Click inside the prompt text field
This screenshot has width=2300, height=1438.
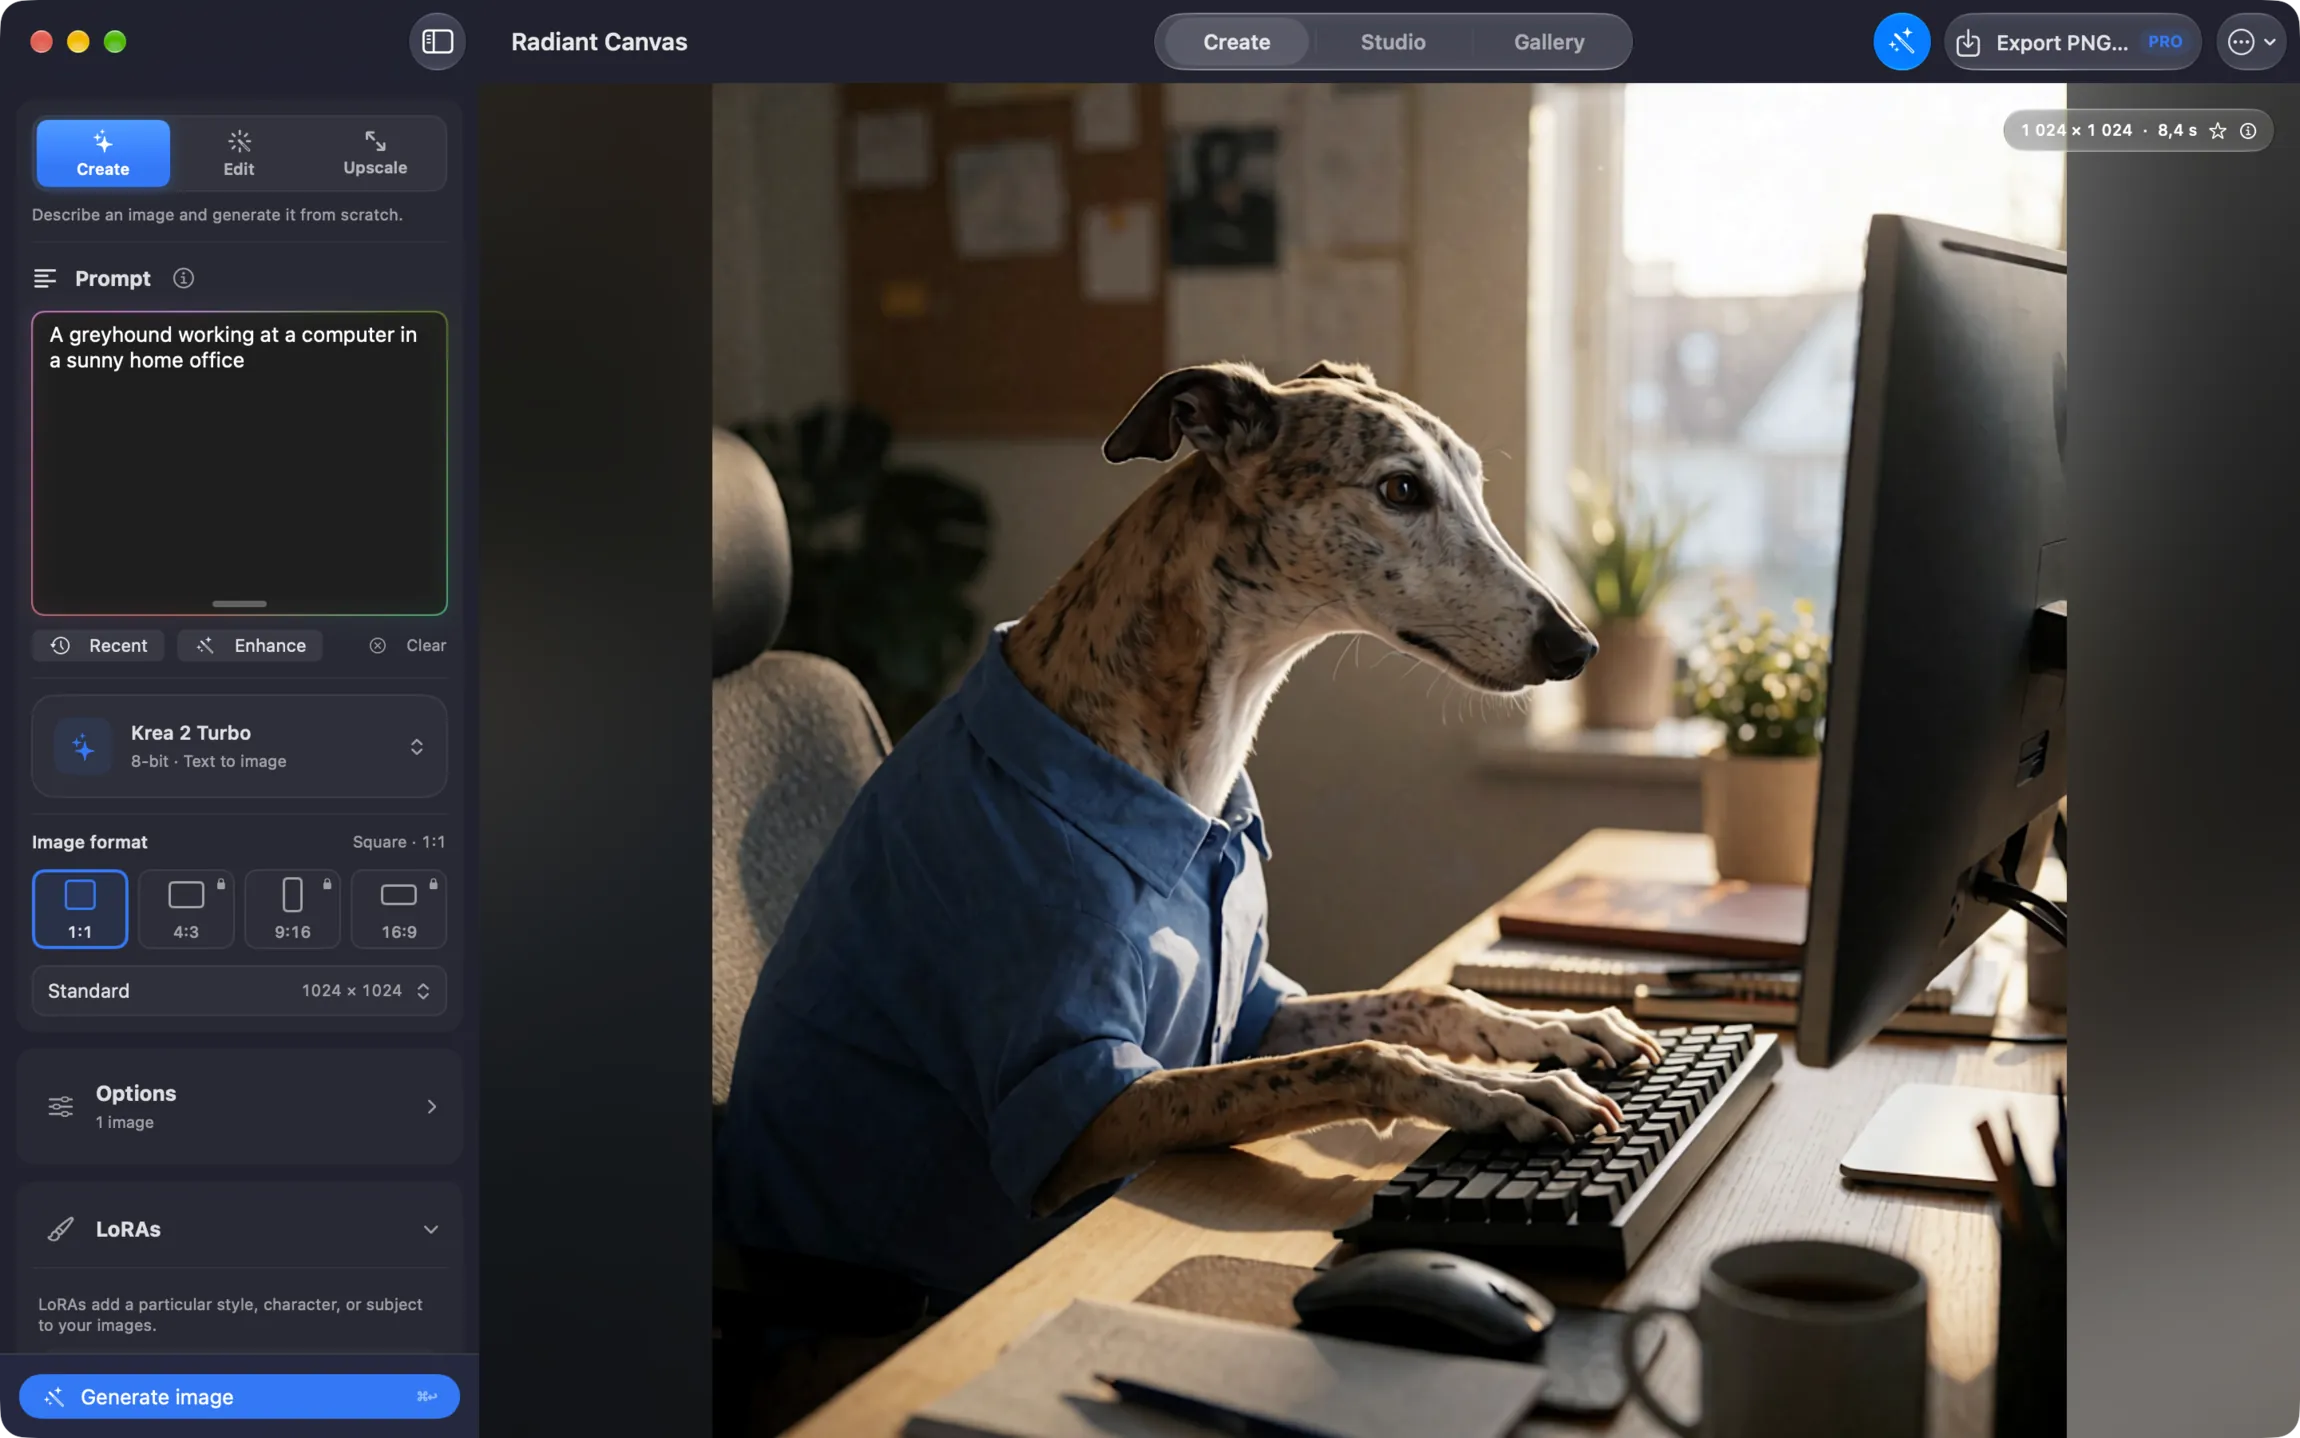[x=239, y=463]
